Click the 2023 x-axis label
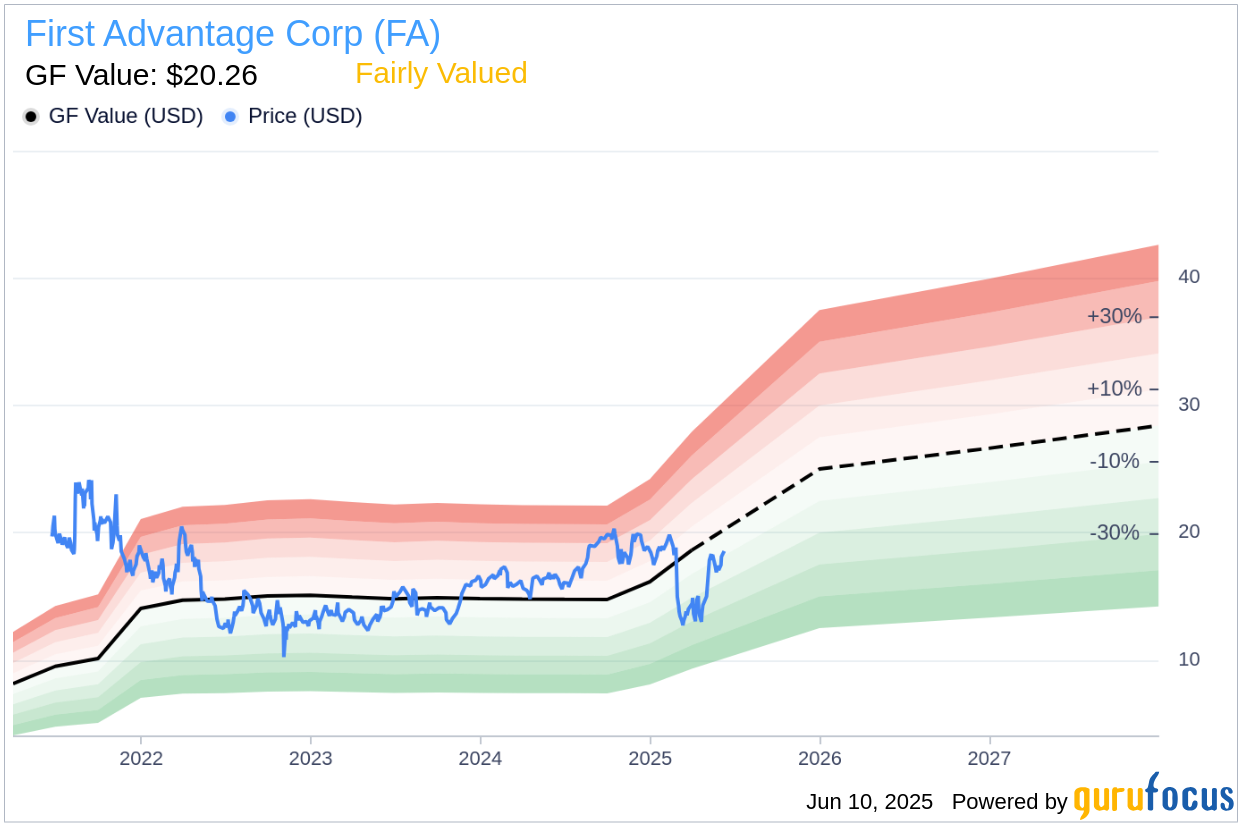The width and height of the screenshot is (1242, 826). [310, 758]
